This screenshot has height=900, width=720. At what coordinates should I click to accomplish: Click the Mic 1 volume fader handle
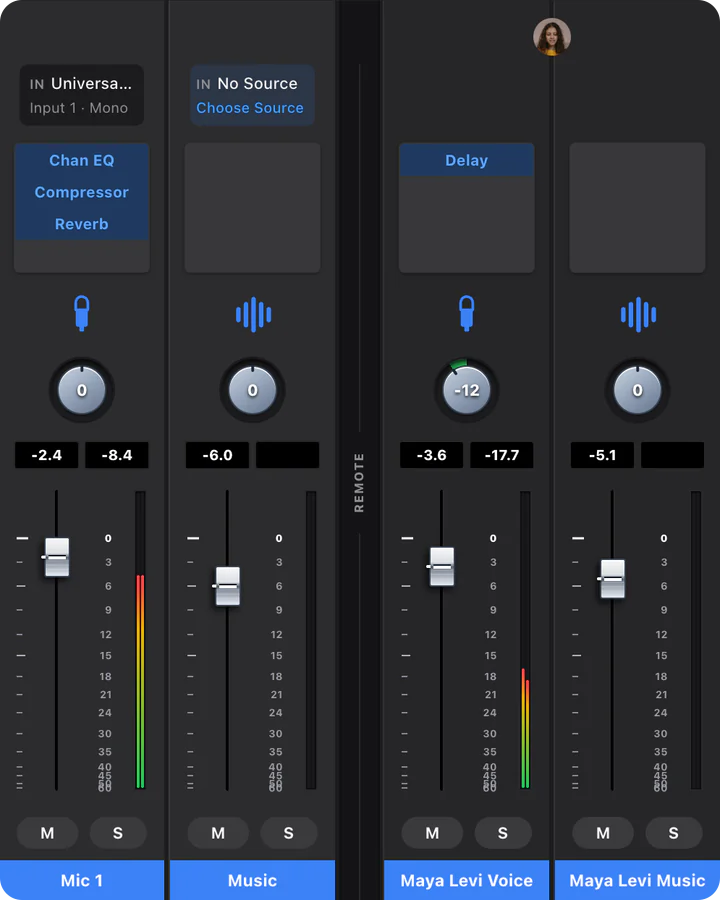point(57,557)
